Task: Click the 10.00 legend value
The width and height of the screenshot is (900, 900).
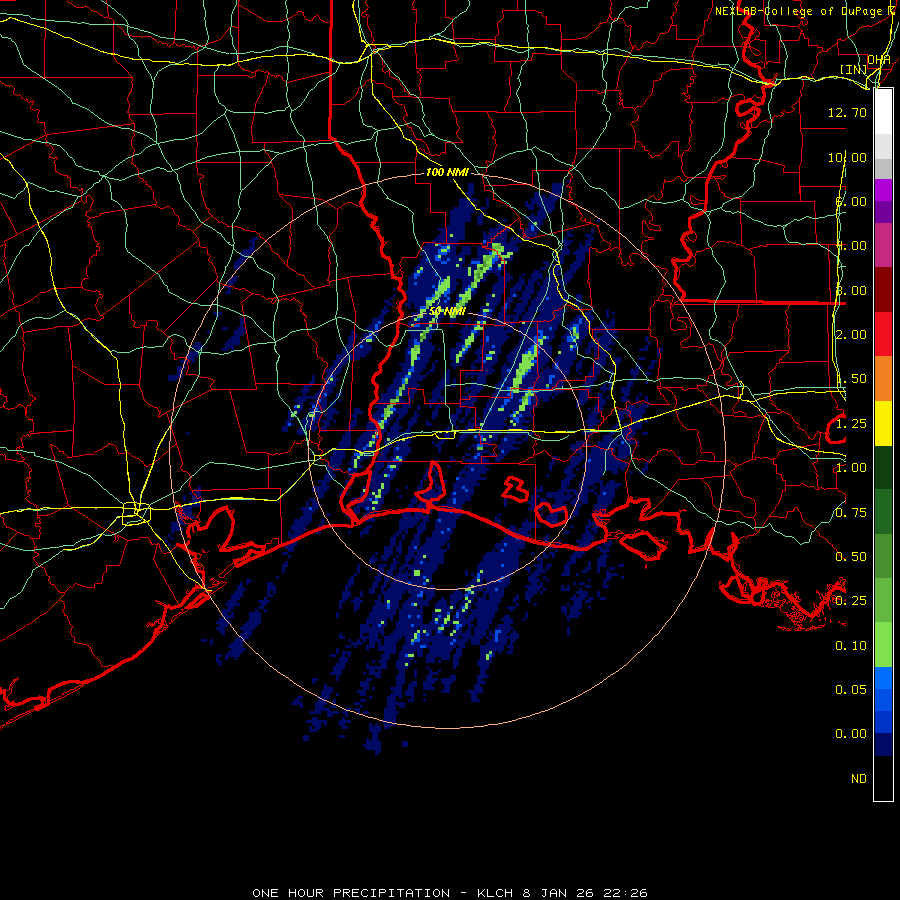Action: [x=847, y=157]
